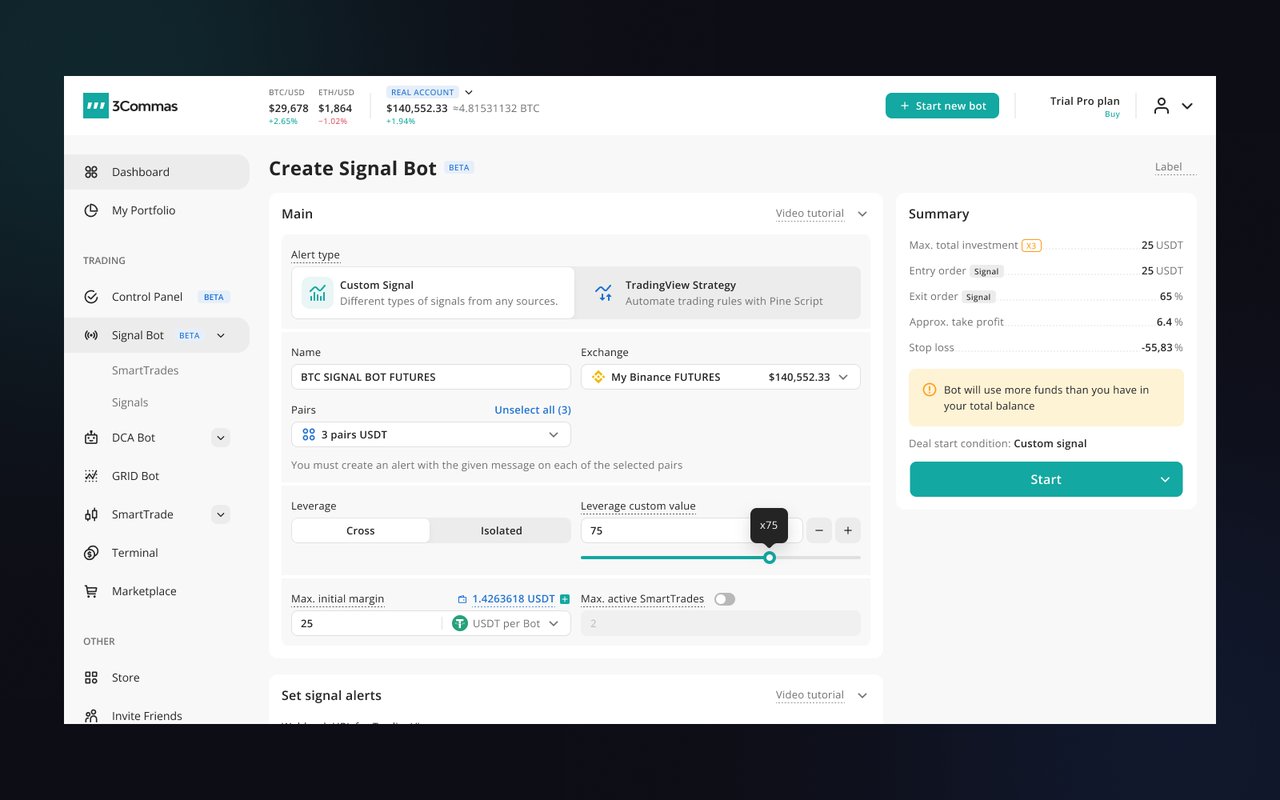This screenshot has height=800, width=1280.
Task: Click the Terminal sidebar icon
Action: [91, 553]
